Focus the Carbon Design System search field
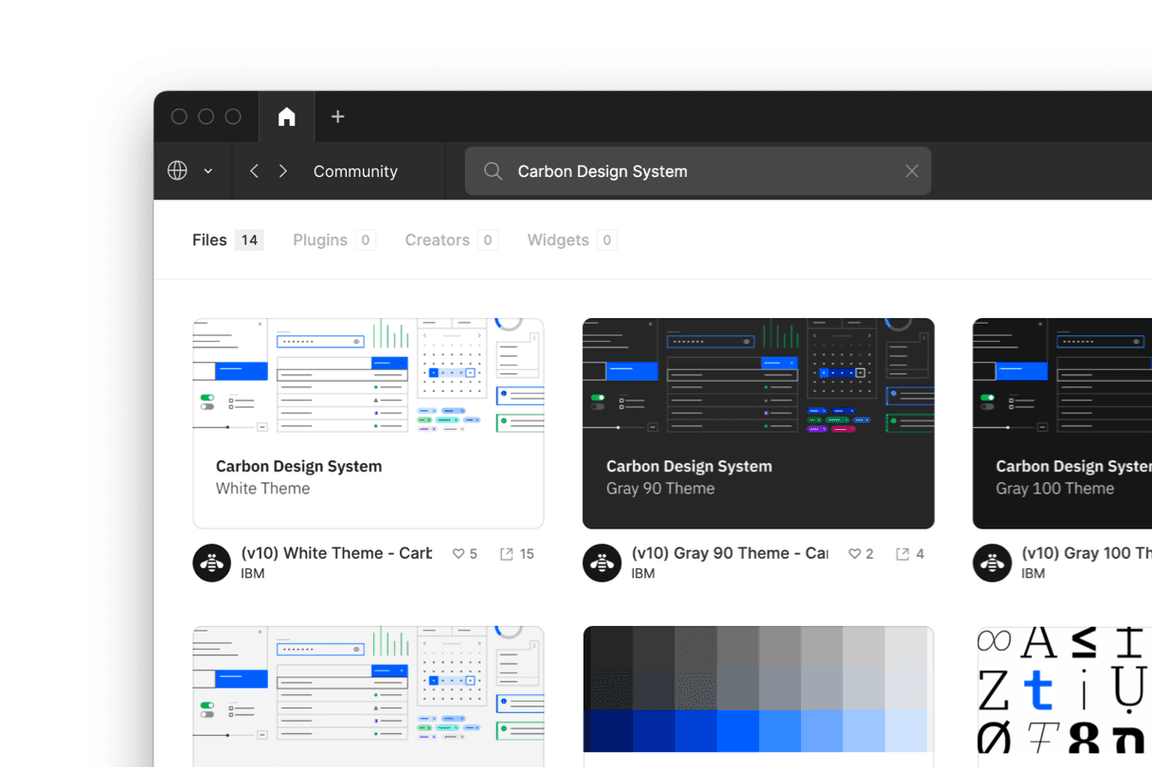 pos(698,171)
